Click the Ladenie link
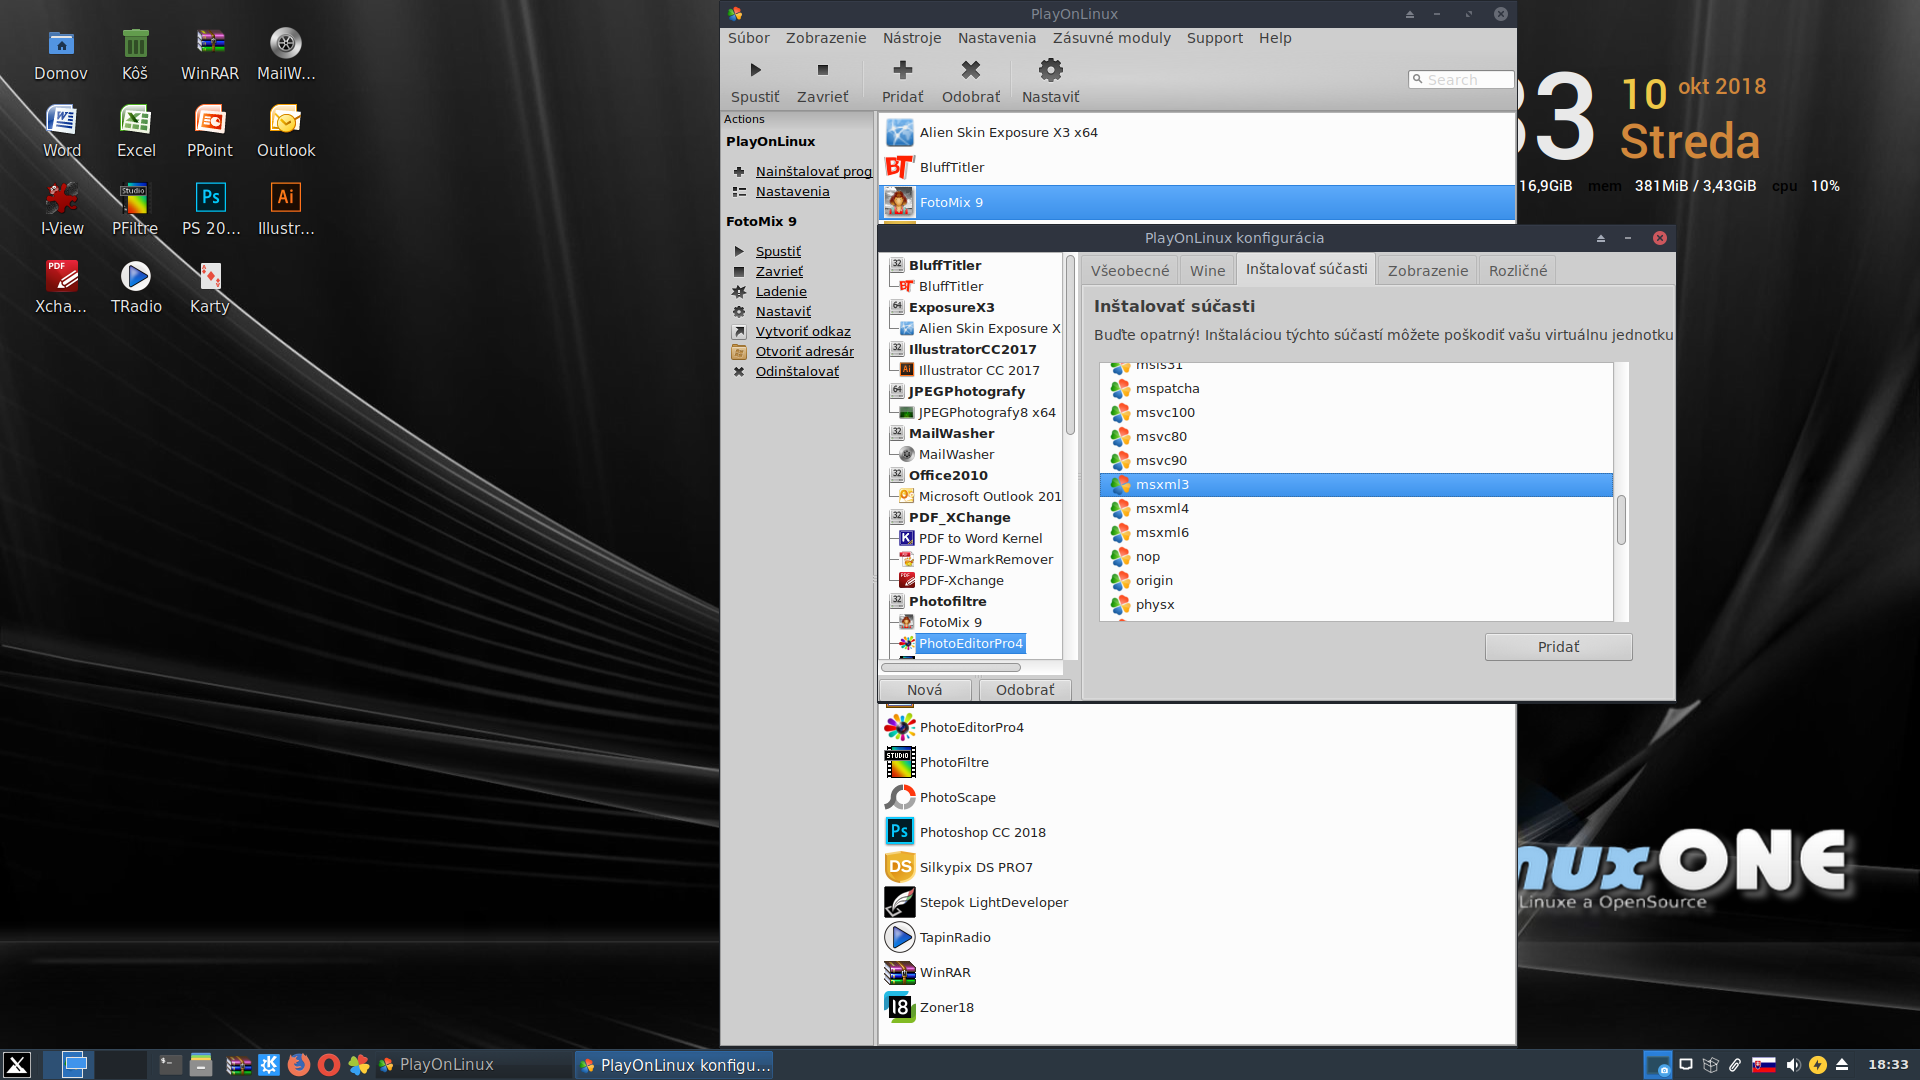This screenshot has height=1080, width=1920. pos(780,292)
